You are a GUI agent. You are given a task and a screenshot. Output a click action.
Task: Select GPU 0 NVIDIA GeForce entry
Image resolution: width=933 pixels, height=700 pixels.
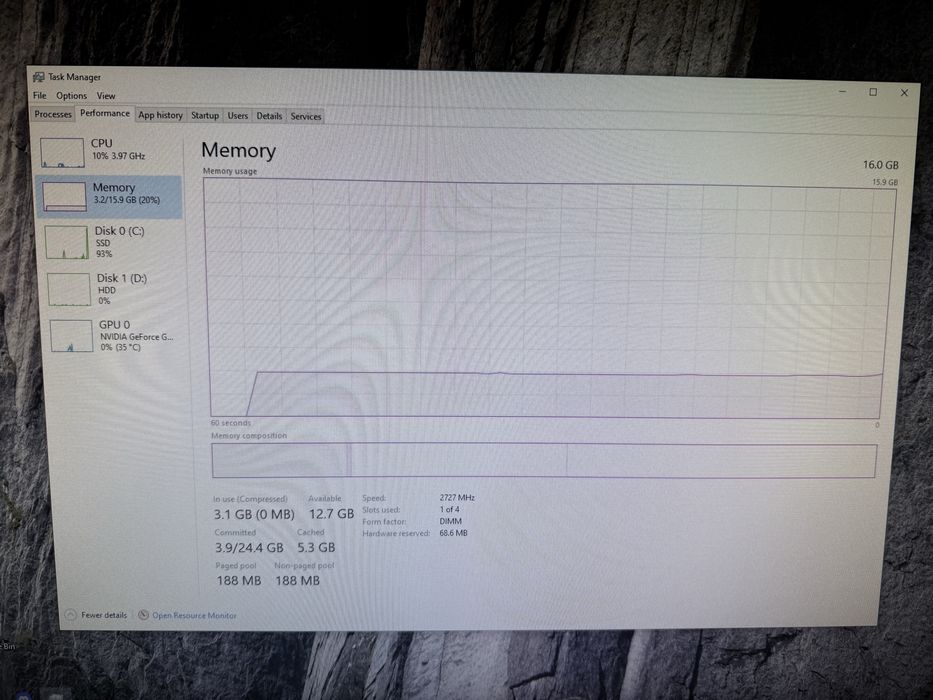coord(117,336)
